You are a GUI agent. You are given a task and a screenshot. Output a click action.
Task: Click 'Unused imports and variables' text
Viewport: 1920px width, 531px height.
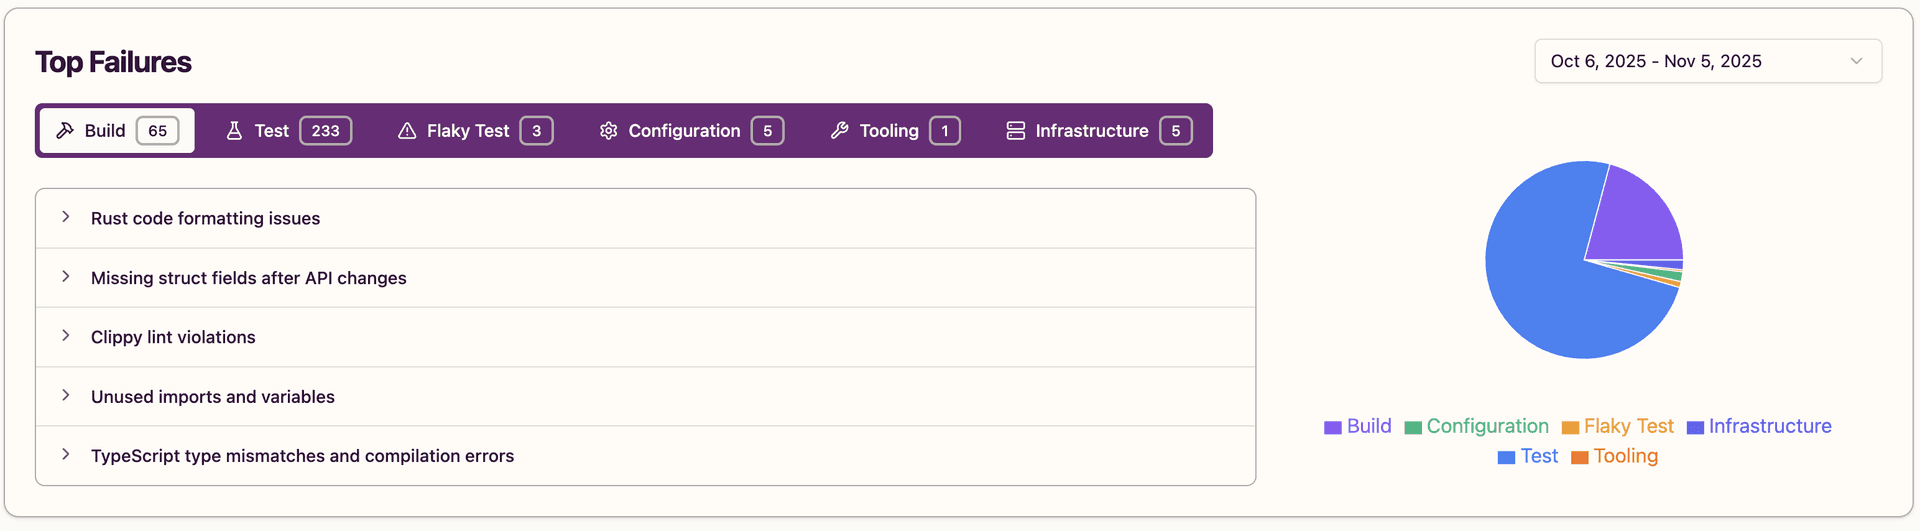point(212,397)
